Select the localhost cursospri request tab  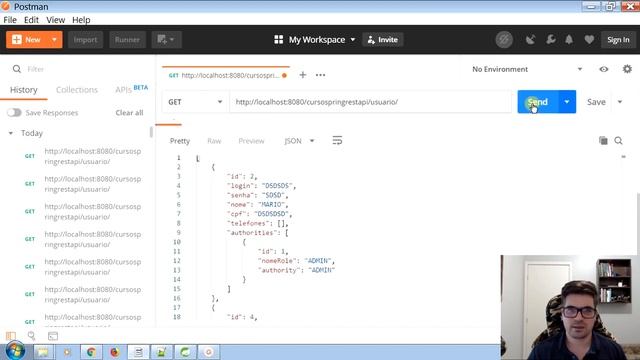[x=226, y=75]
